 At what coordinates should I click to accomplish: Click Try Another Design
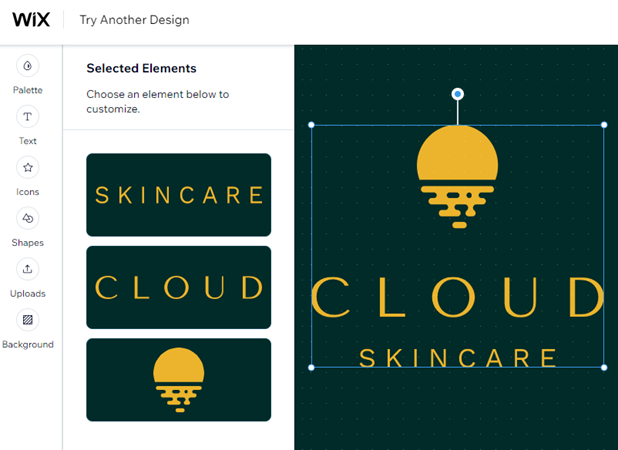pyautogui.click(x=134, y=20)
